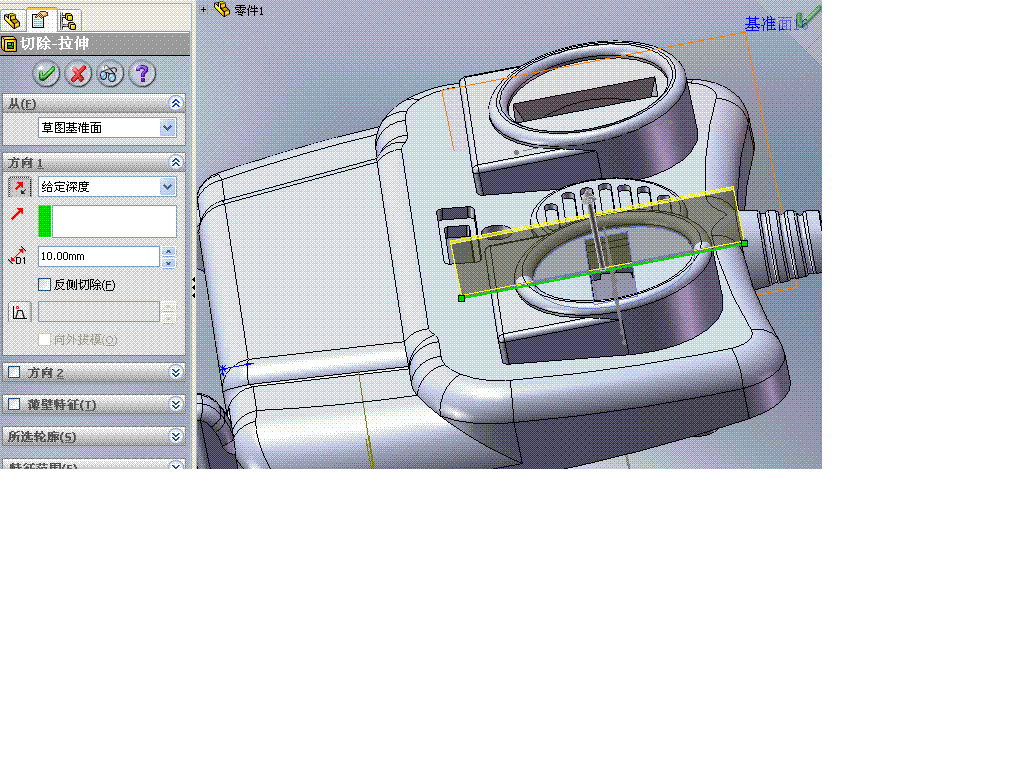Click the detailed preview glasses icon
This screenshot has height=768, width=1024.
coord(110,74)
